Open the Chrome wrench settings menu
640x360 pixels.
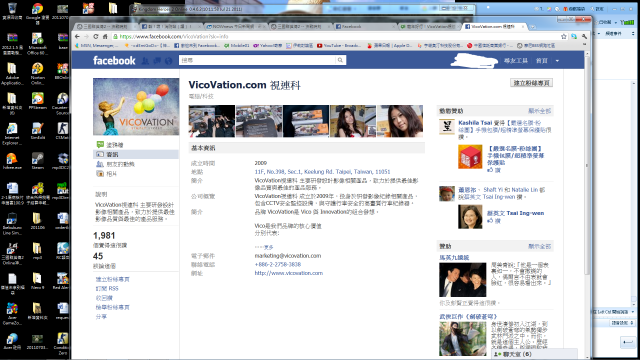[584, 37]
